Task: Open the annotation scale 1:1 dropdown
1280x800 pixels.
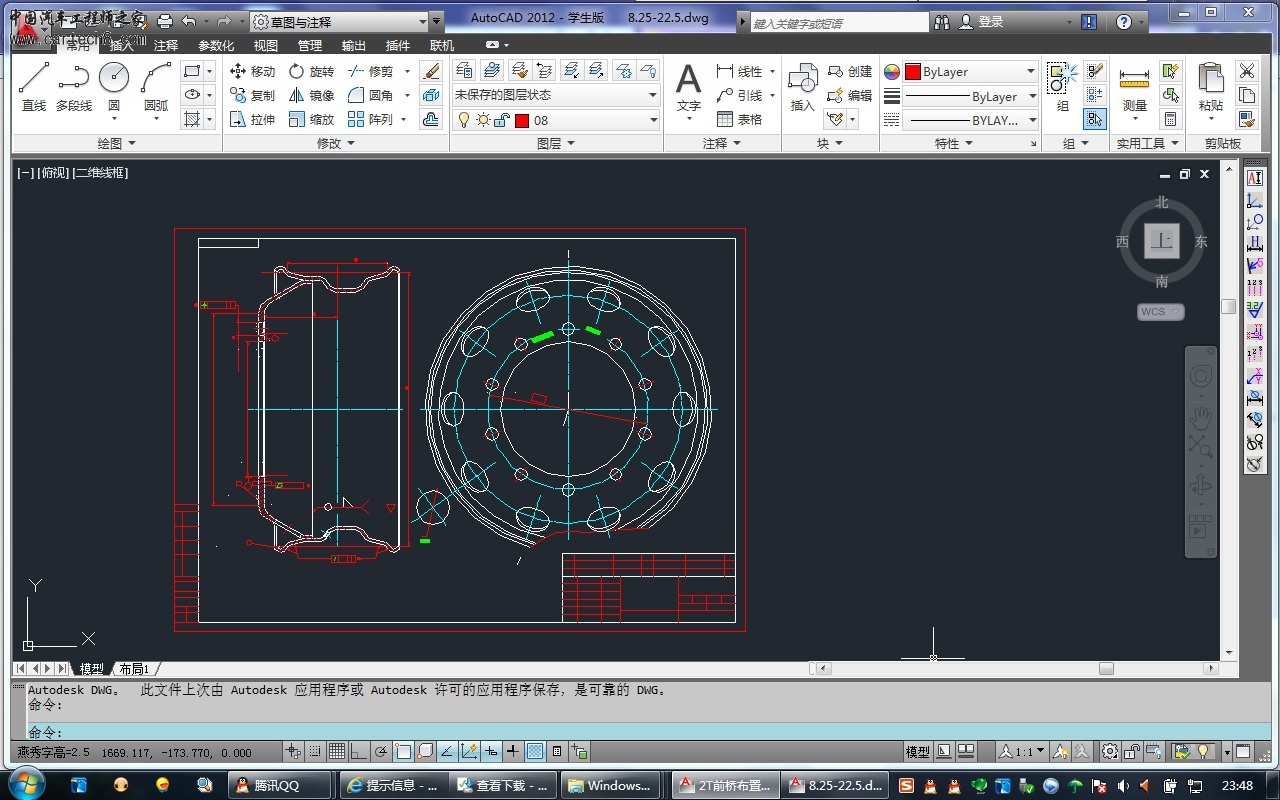Action: pos(1023,751)
